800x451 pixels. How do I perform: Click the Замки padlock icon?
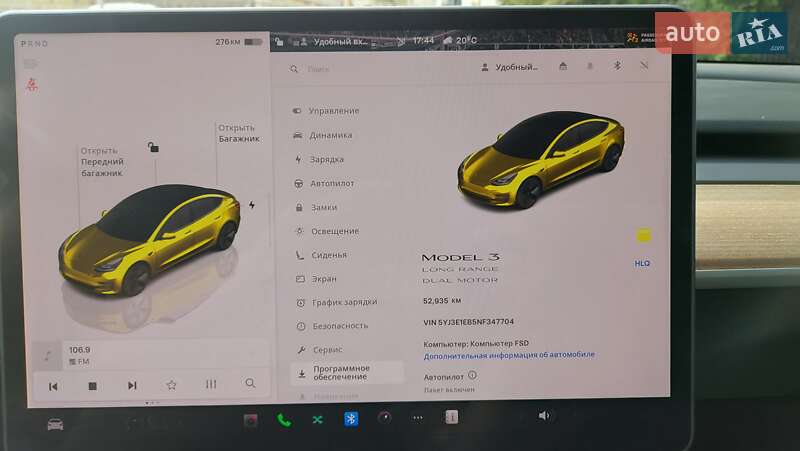click(x=299, y=207)
